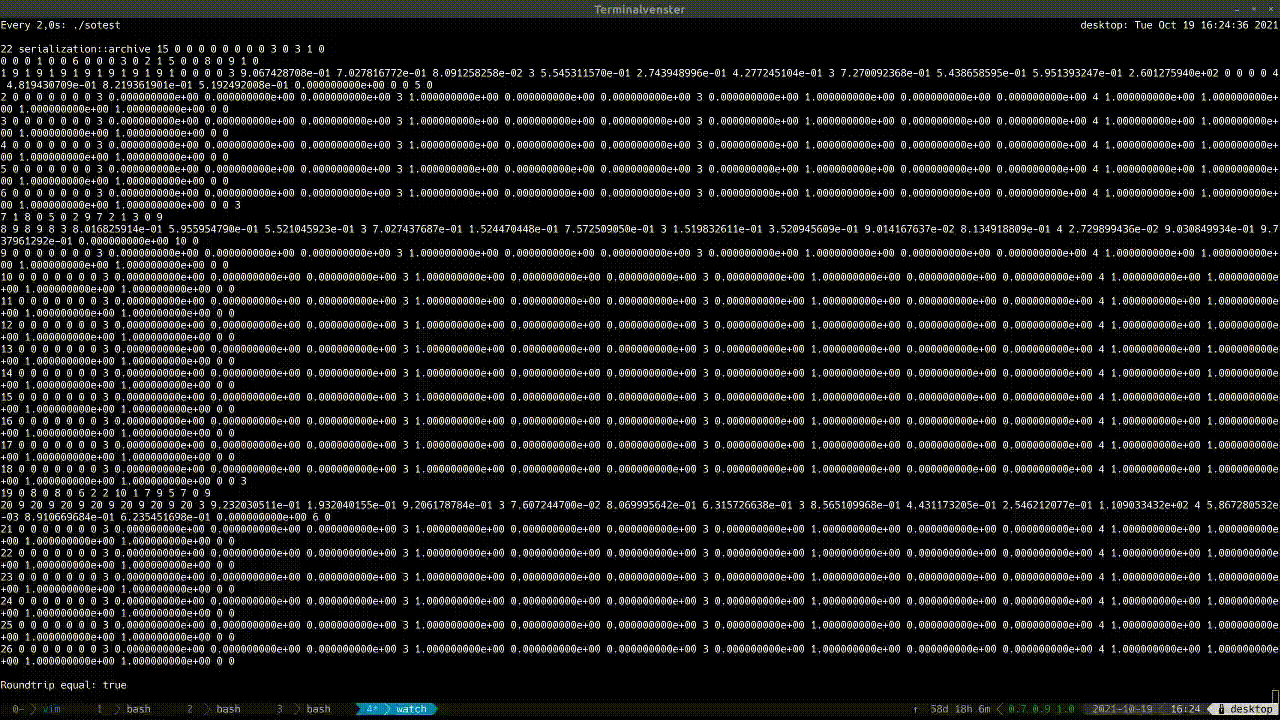Image resolution: width=1280 pixels, height=720 pixels.
Task: Click the load average '0.7 0.9 1.0' status
Action: (1041, 709)
